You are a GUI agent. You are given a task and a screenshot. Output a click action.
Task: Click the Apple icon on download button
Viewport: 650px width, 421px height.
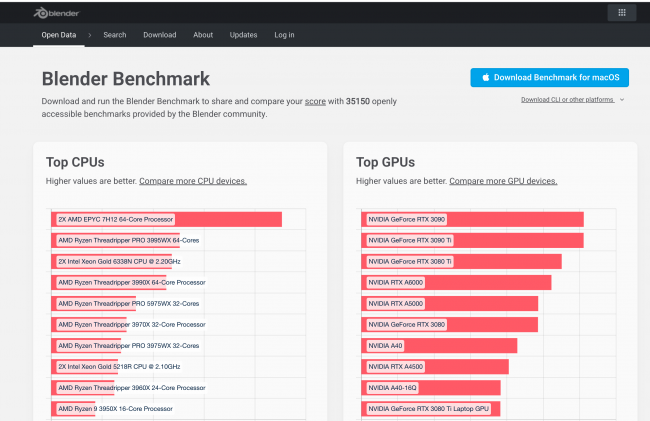486,77
